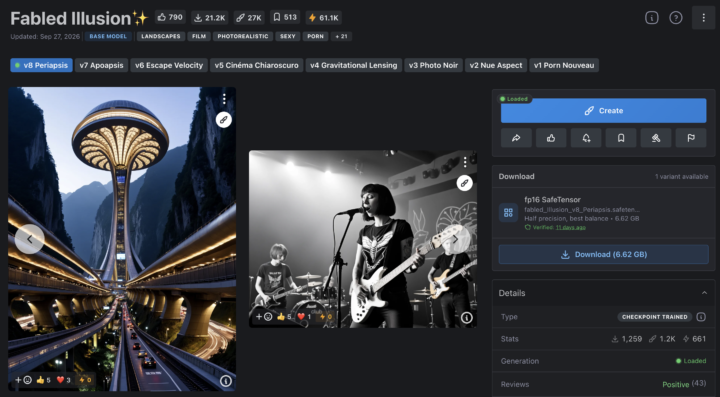Screen dimensions: 720x397
Task: Select the fp16 SafeTensor file variant
Action: pyautogui.click(x=603, y=213)
